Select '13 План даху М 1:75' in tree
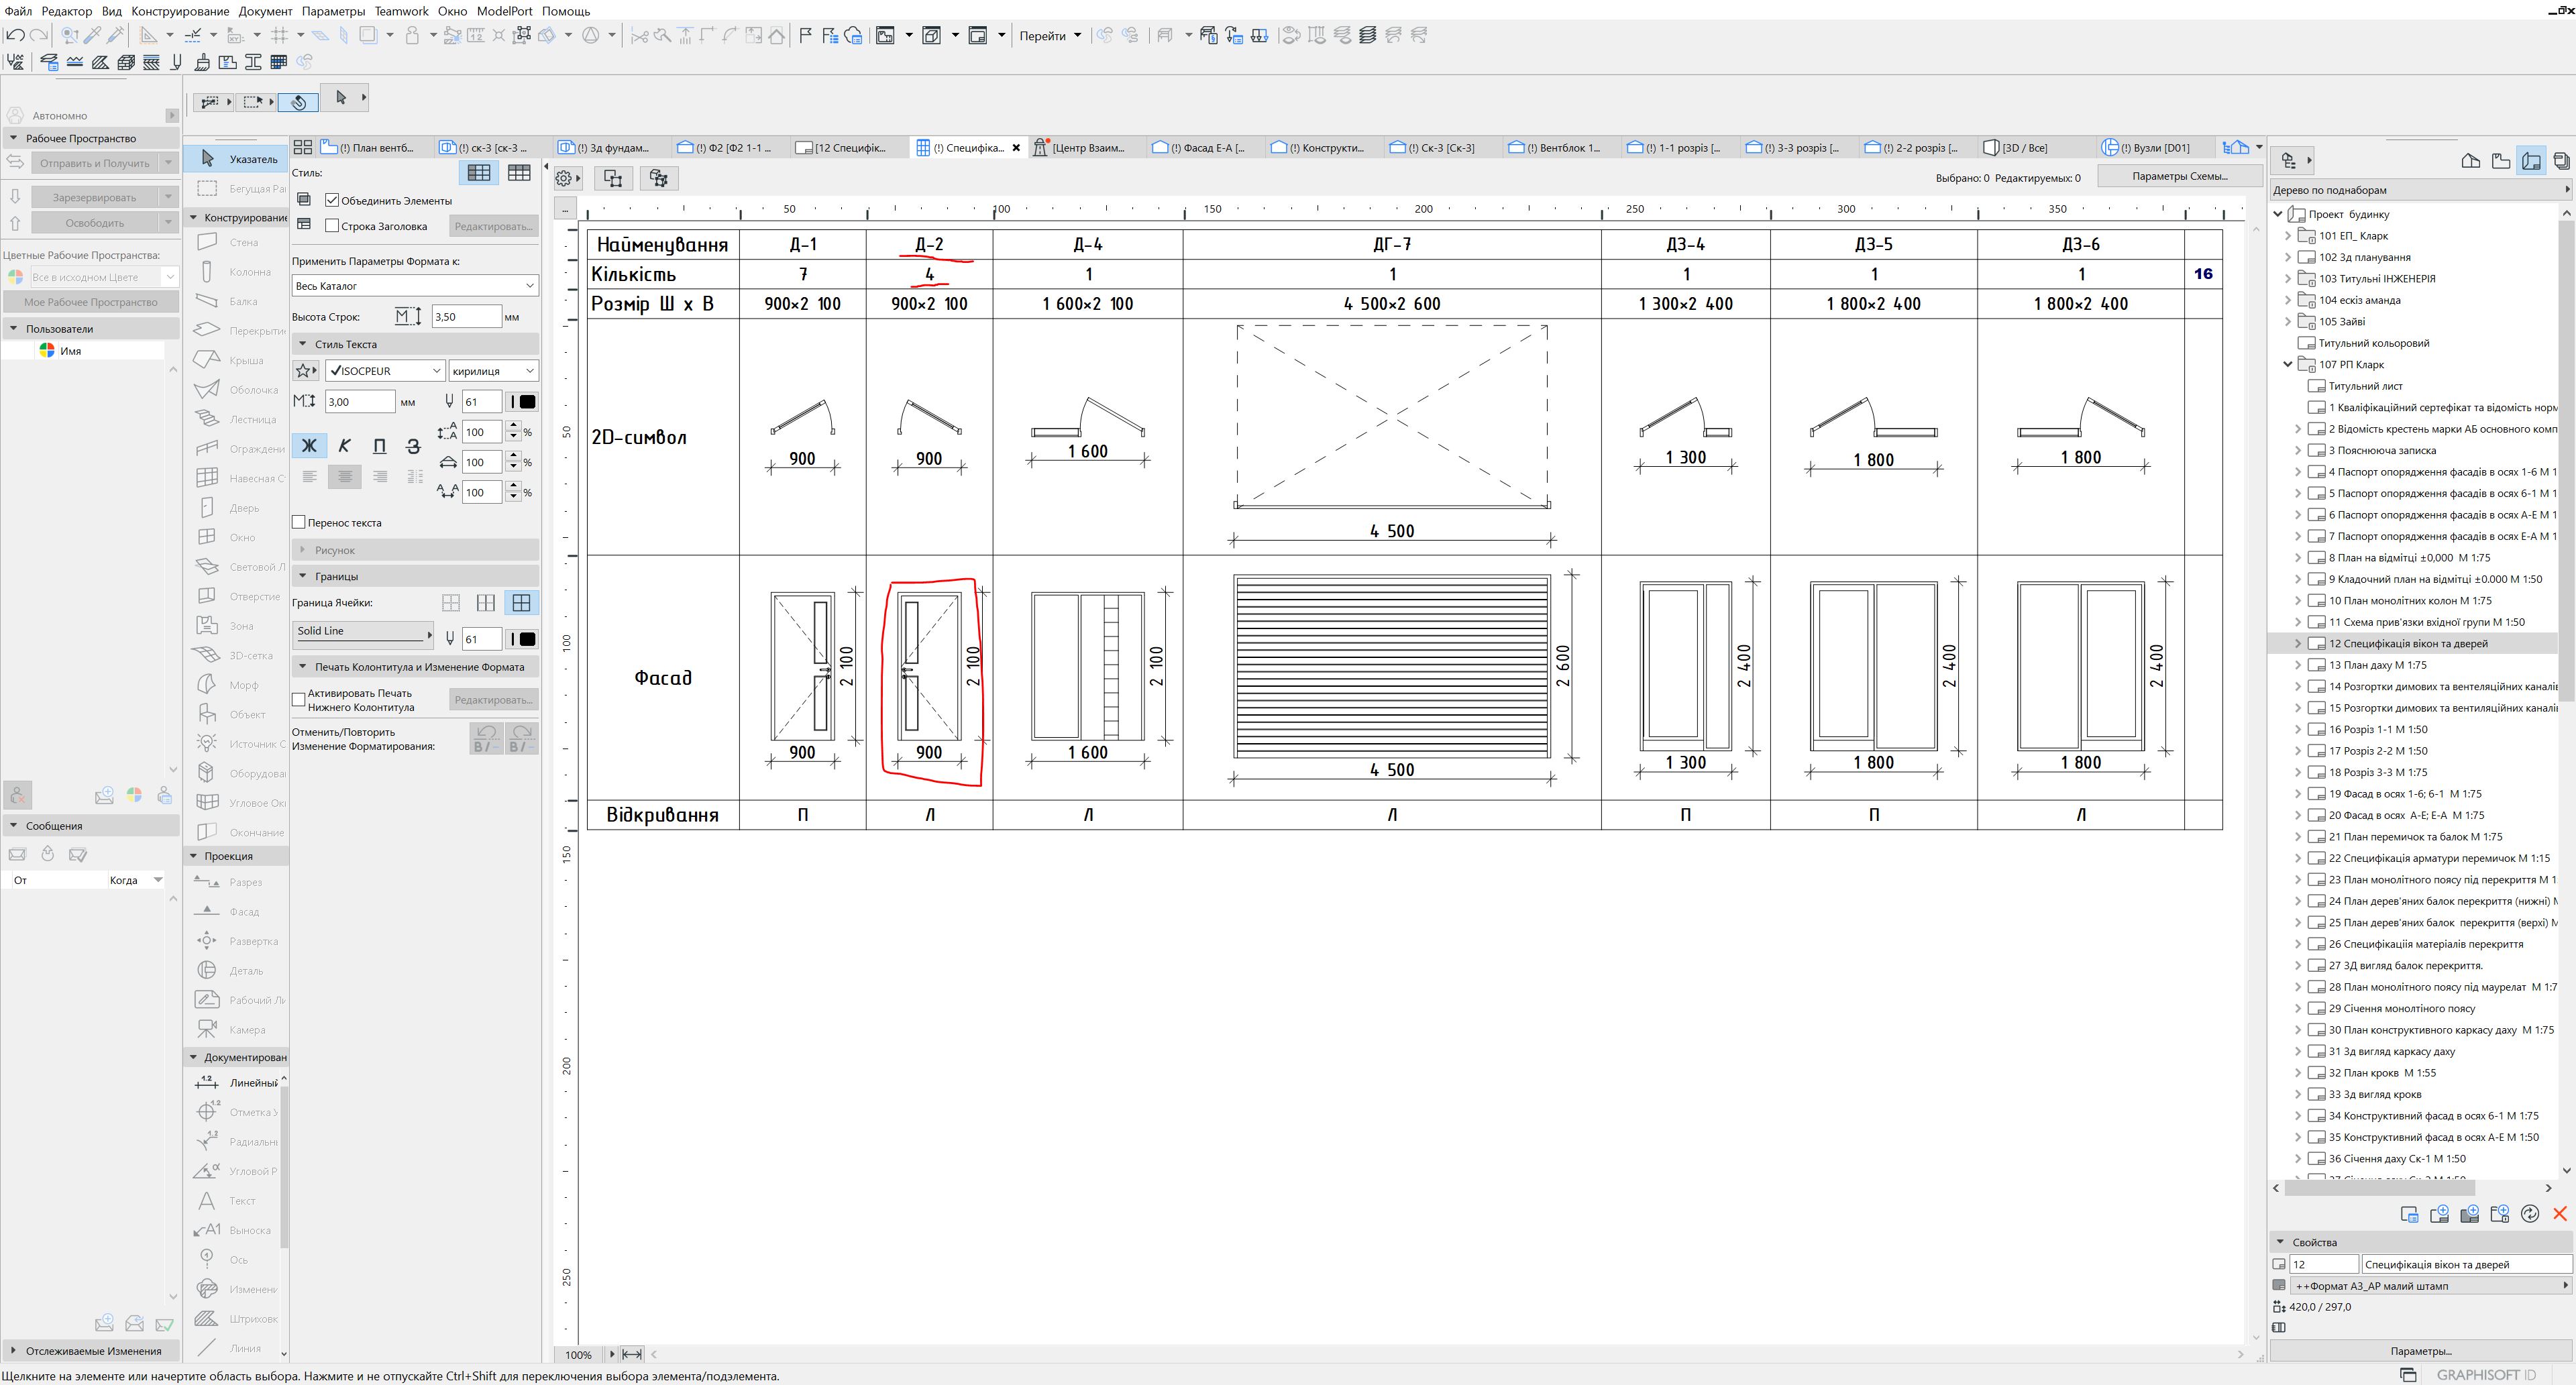2576x1385 pixels. 2377,665
